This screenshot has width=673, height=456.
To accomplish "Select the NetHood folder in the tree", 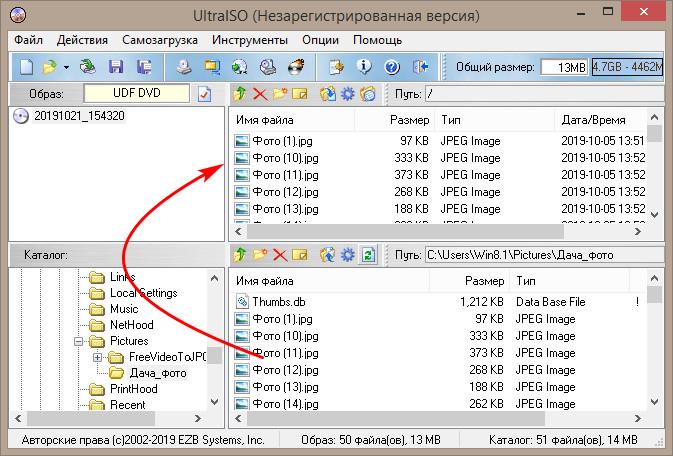I will (131, 325).
